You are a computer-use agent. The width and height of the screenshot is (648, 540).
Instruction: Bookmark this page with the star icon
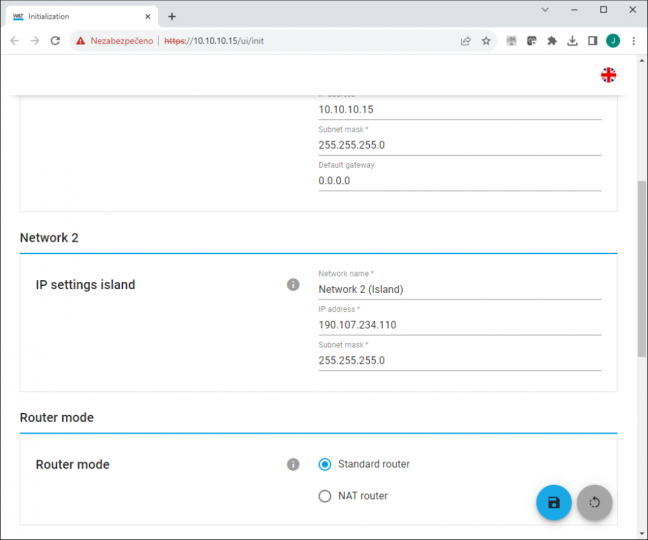coord(486,40)
